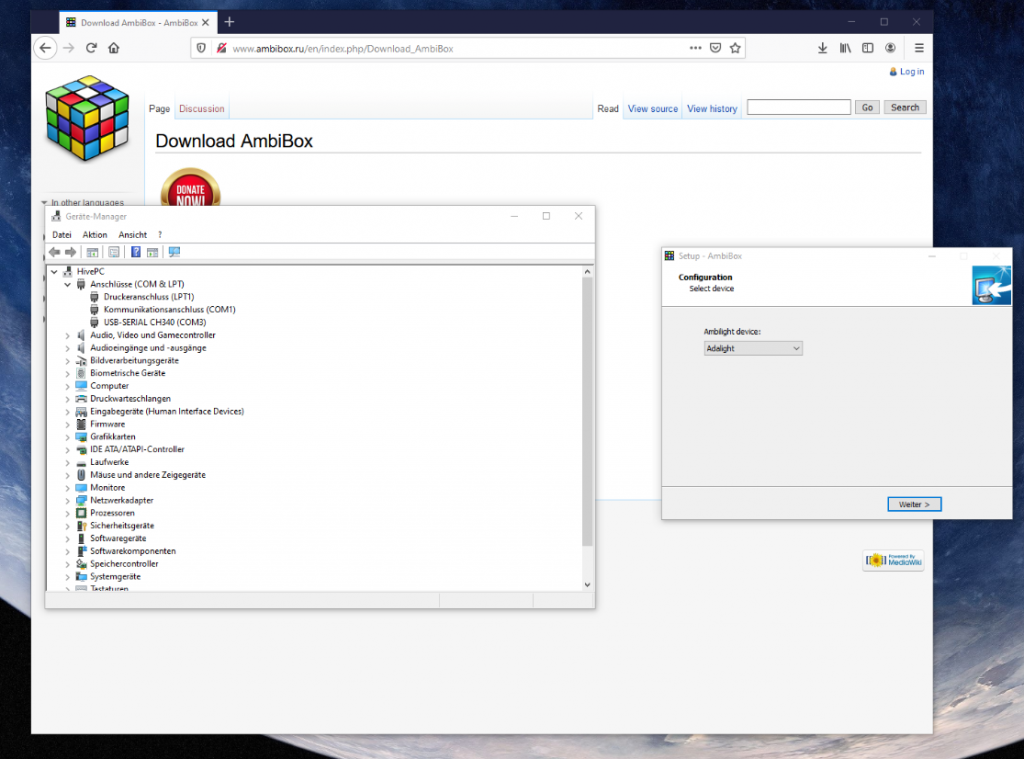The image size is (1024, 759).
Task: Select the Page tab on the wiki
Action: 159,108
